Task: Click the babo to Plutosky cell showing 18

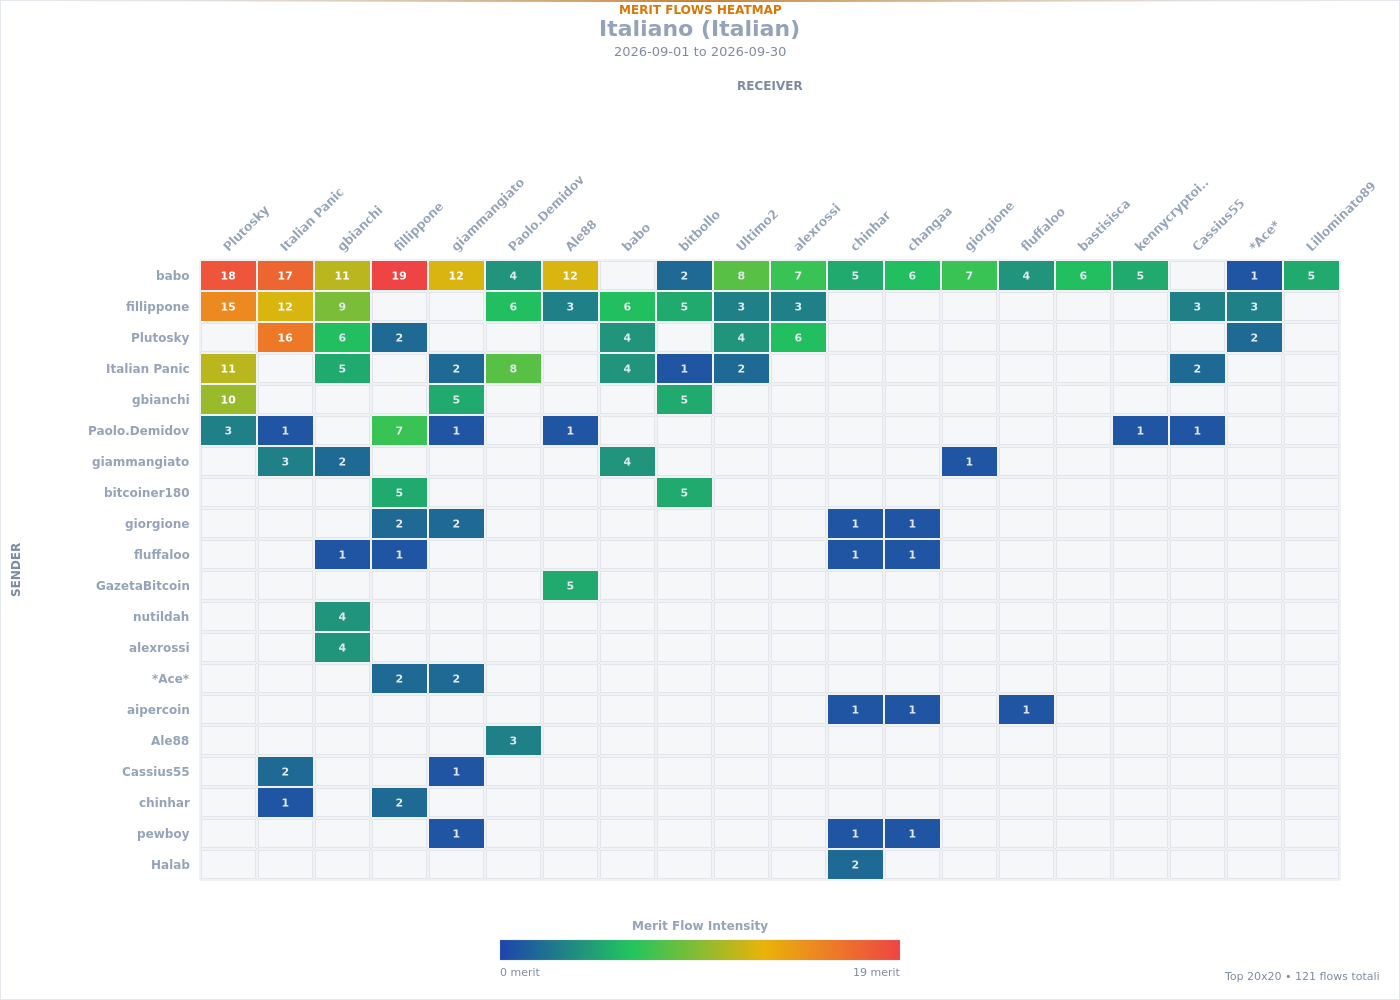Action: 228,276
